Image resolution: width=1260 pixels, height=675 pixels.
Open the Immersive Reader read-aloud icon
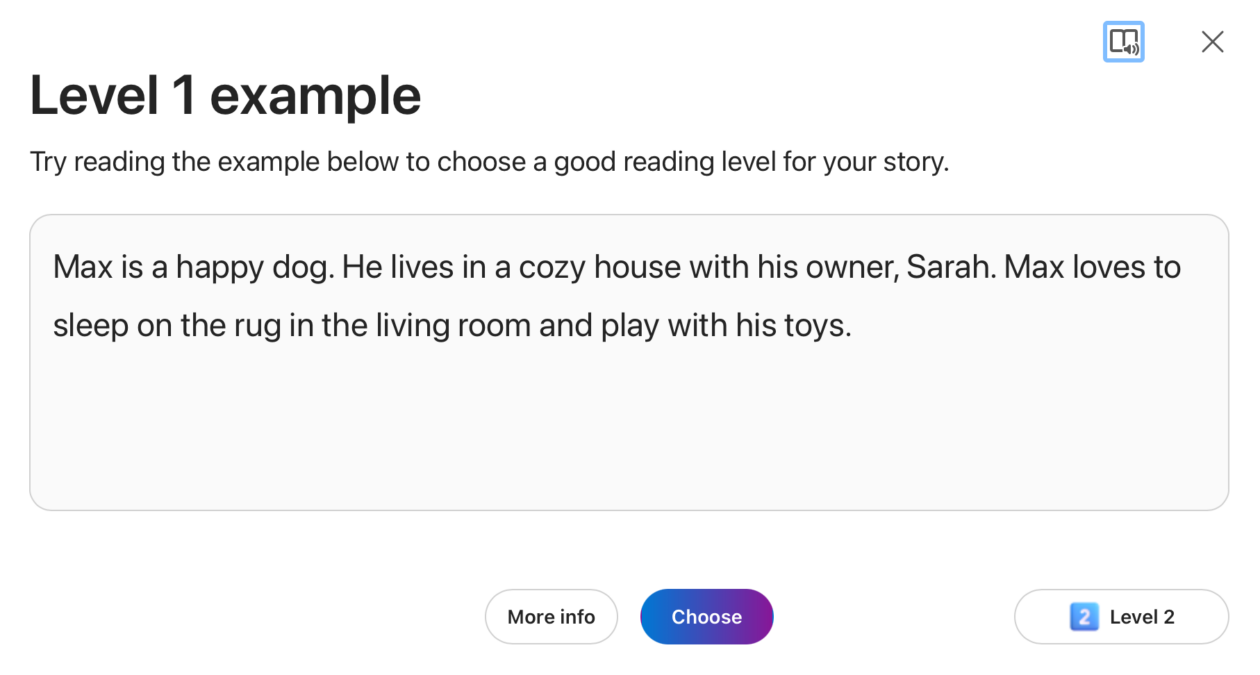click(1123, 42)
